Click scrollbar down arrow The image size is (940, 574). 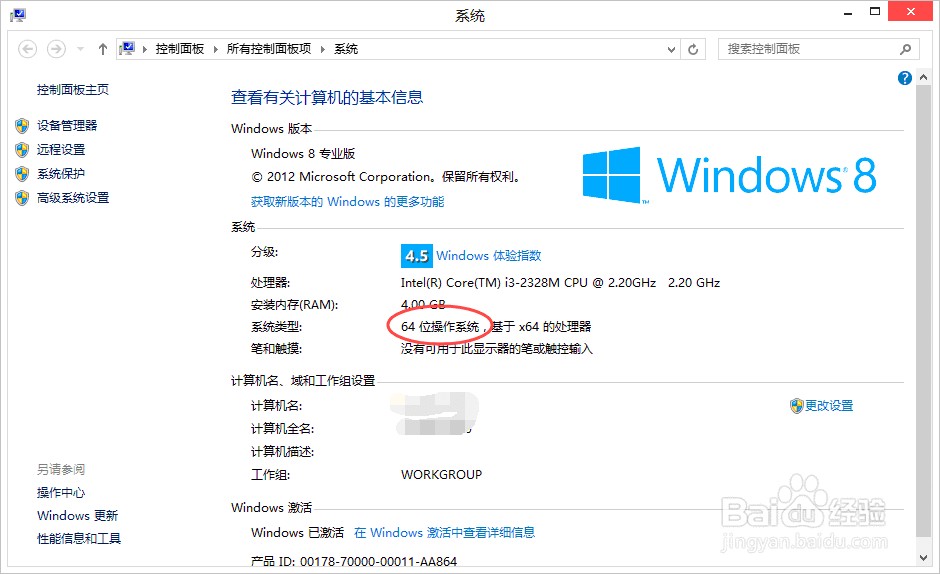coord(923,558)
